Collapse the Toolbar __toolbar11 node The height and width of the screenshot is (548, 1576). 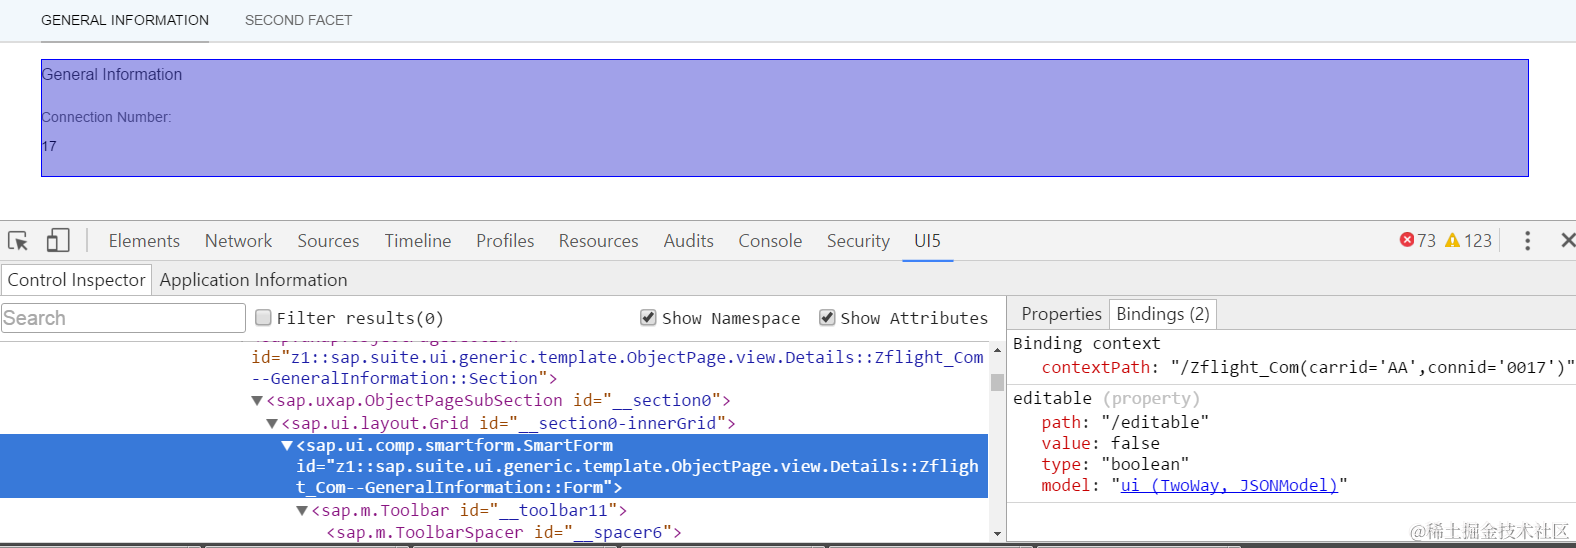[302, 511]
